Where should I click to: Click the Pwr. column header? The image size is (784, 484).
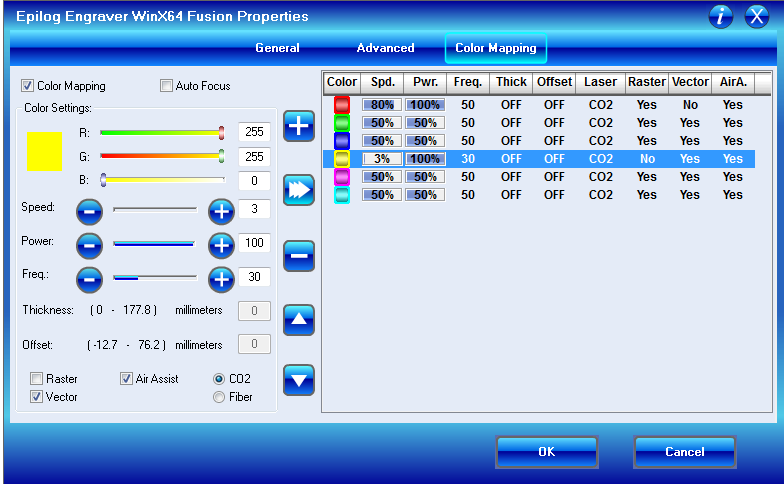pos(426,82)
